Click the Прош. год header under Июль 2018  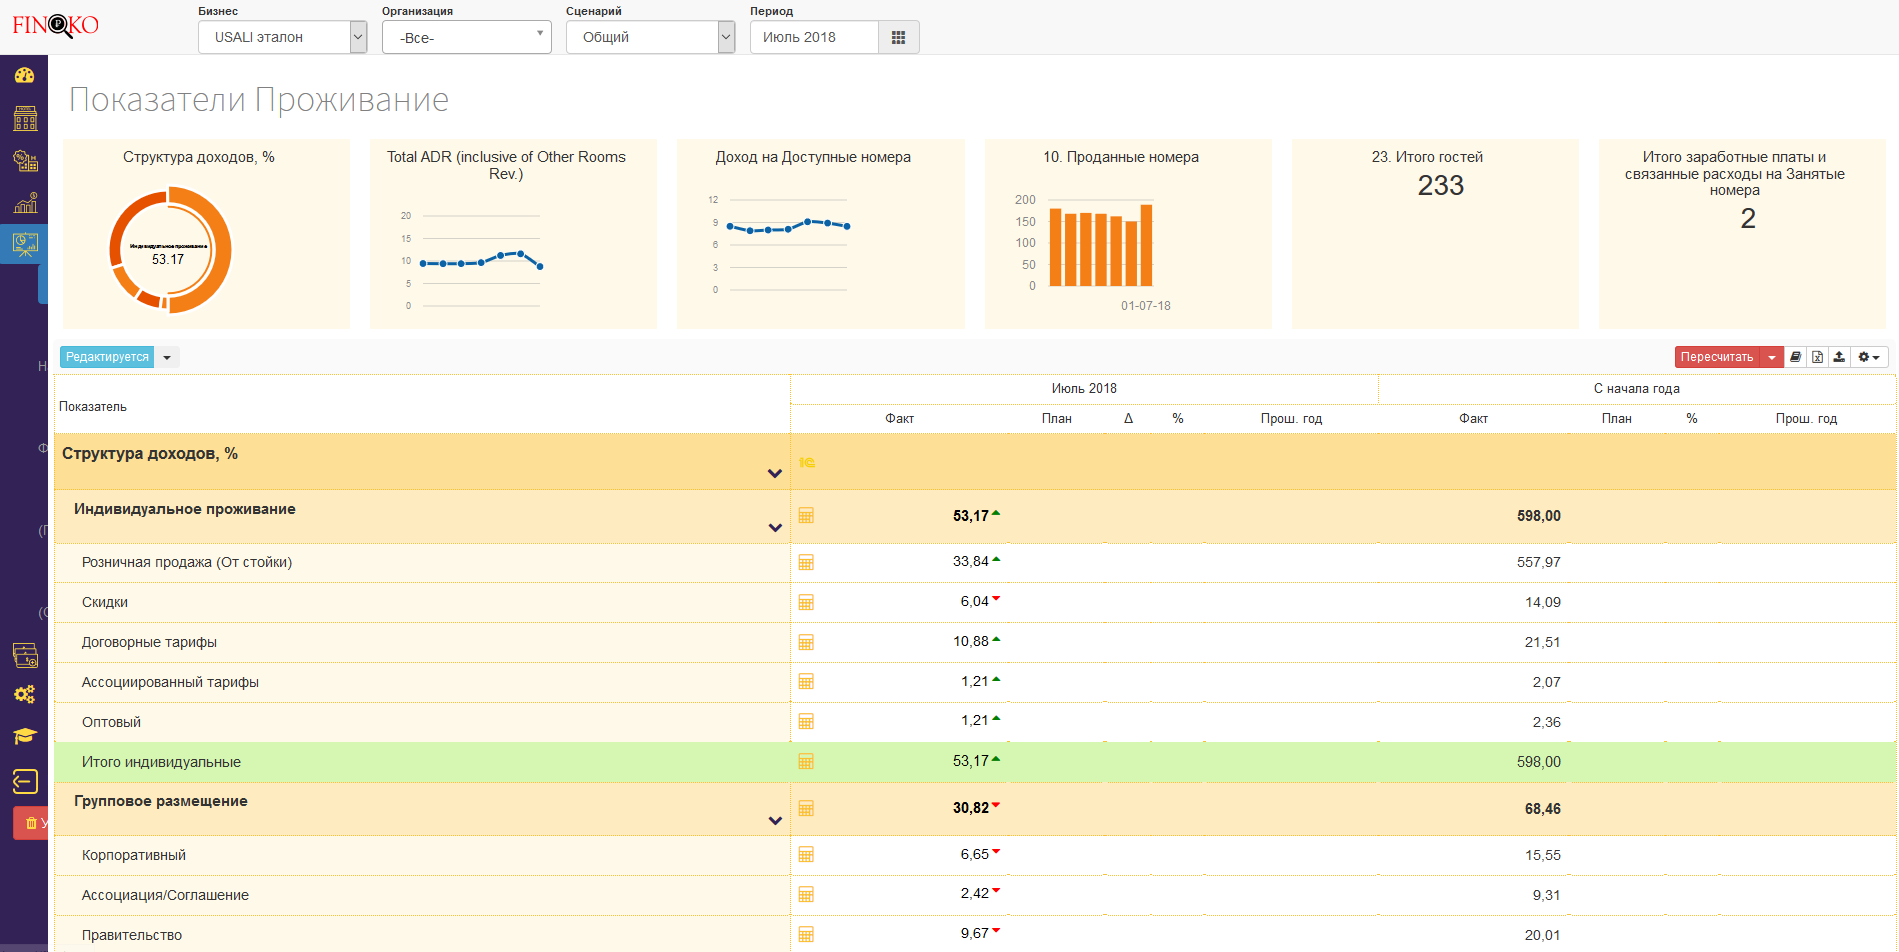[1291, 419]
